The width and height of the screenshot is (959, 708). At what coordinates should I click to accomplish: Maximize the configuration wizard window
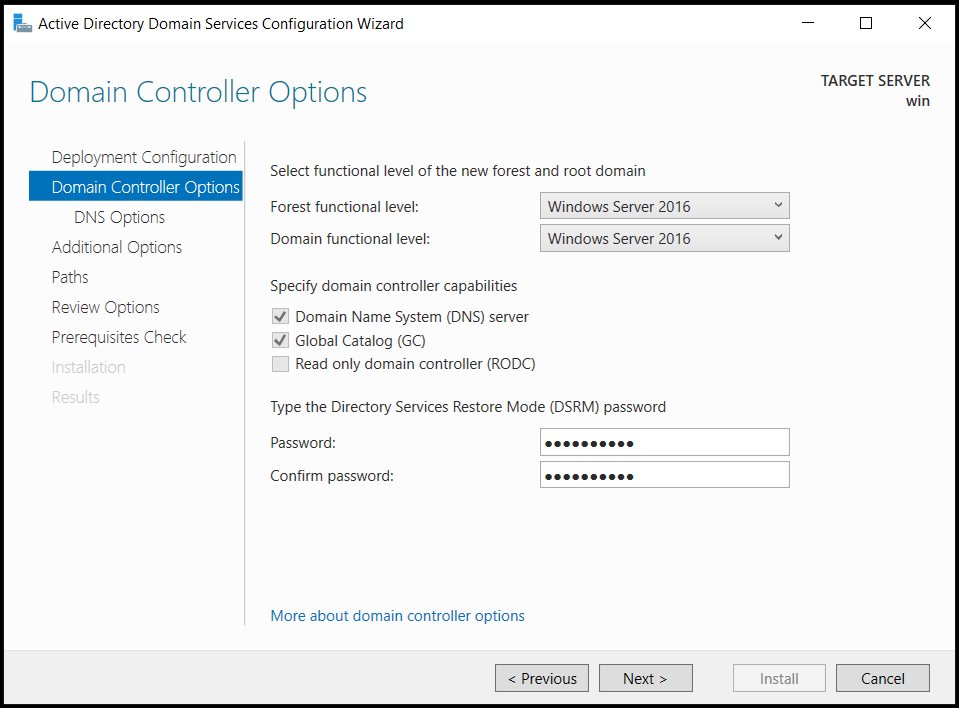tap(866, 23)
